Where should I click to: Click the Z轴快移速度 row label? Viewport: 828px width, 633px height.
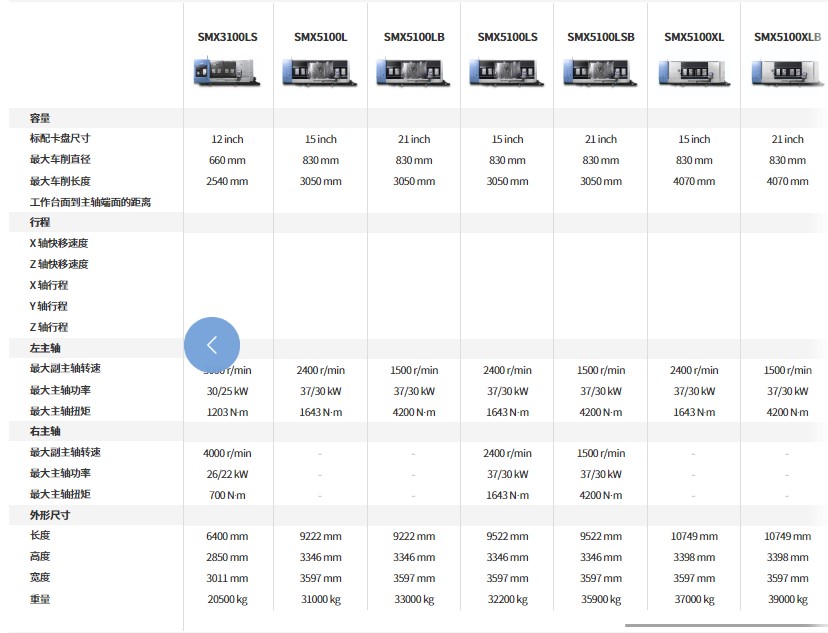click(59, 264)
